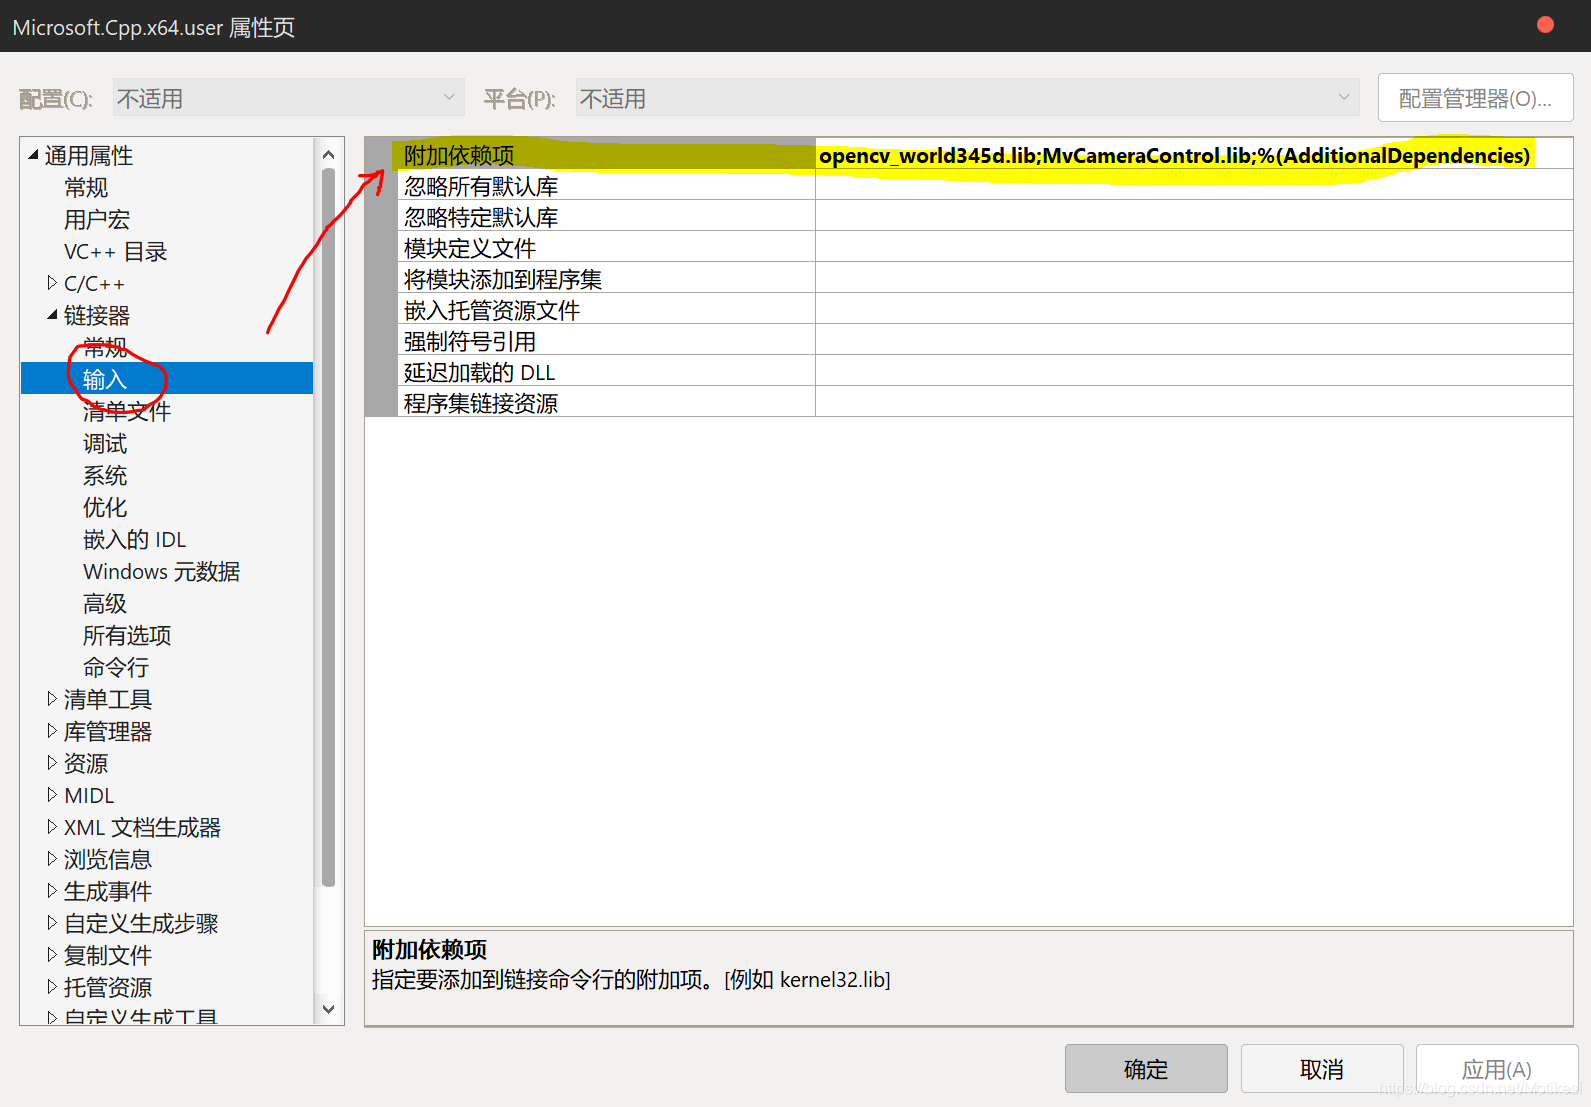Expand the XML 文档生成器 node

pyautogui.click(x=52, y=827)
